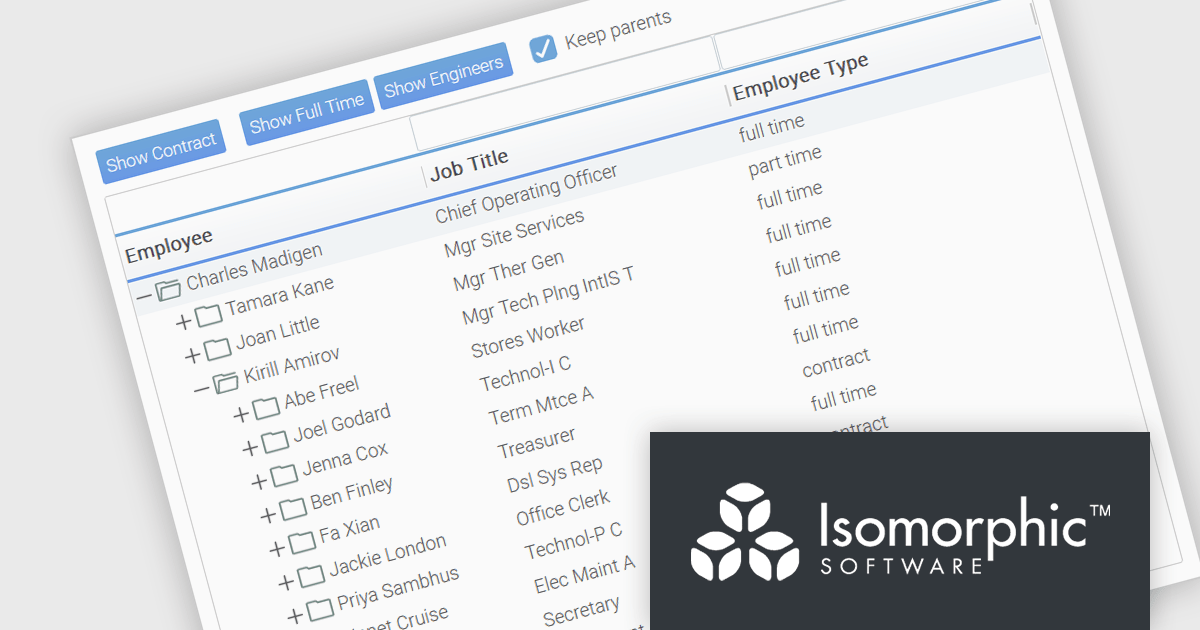The image size is (1200, 630).
Task: Click the Mgr Ther Gen cell
Action: [509, 271]
